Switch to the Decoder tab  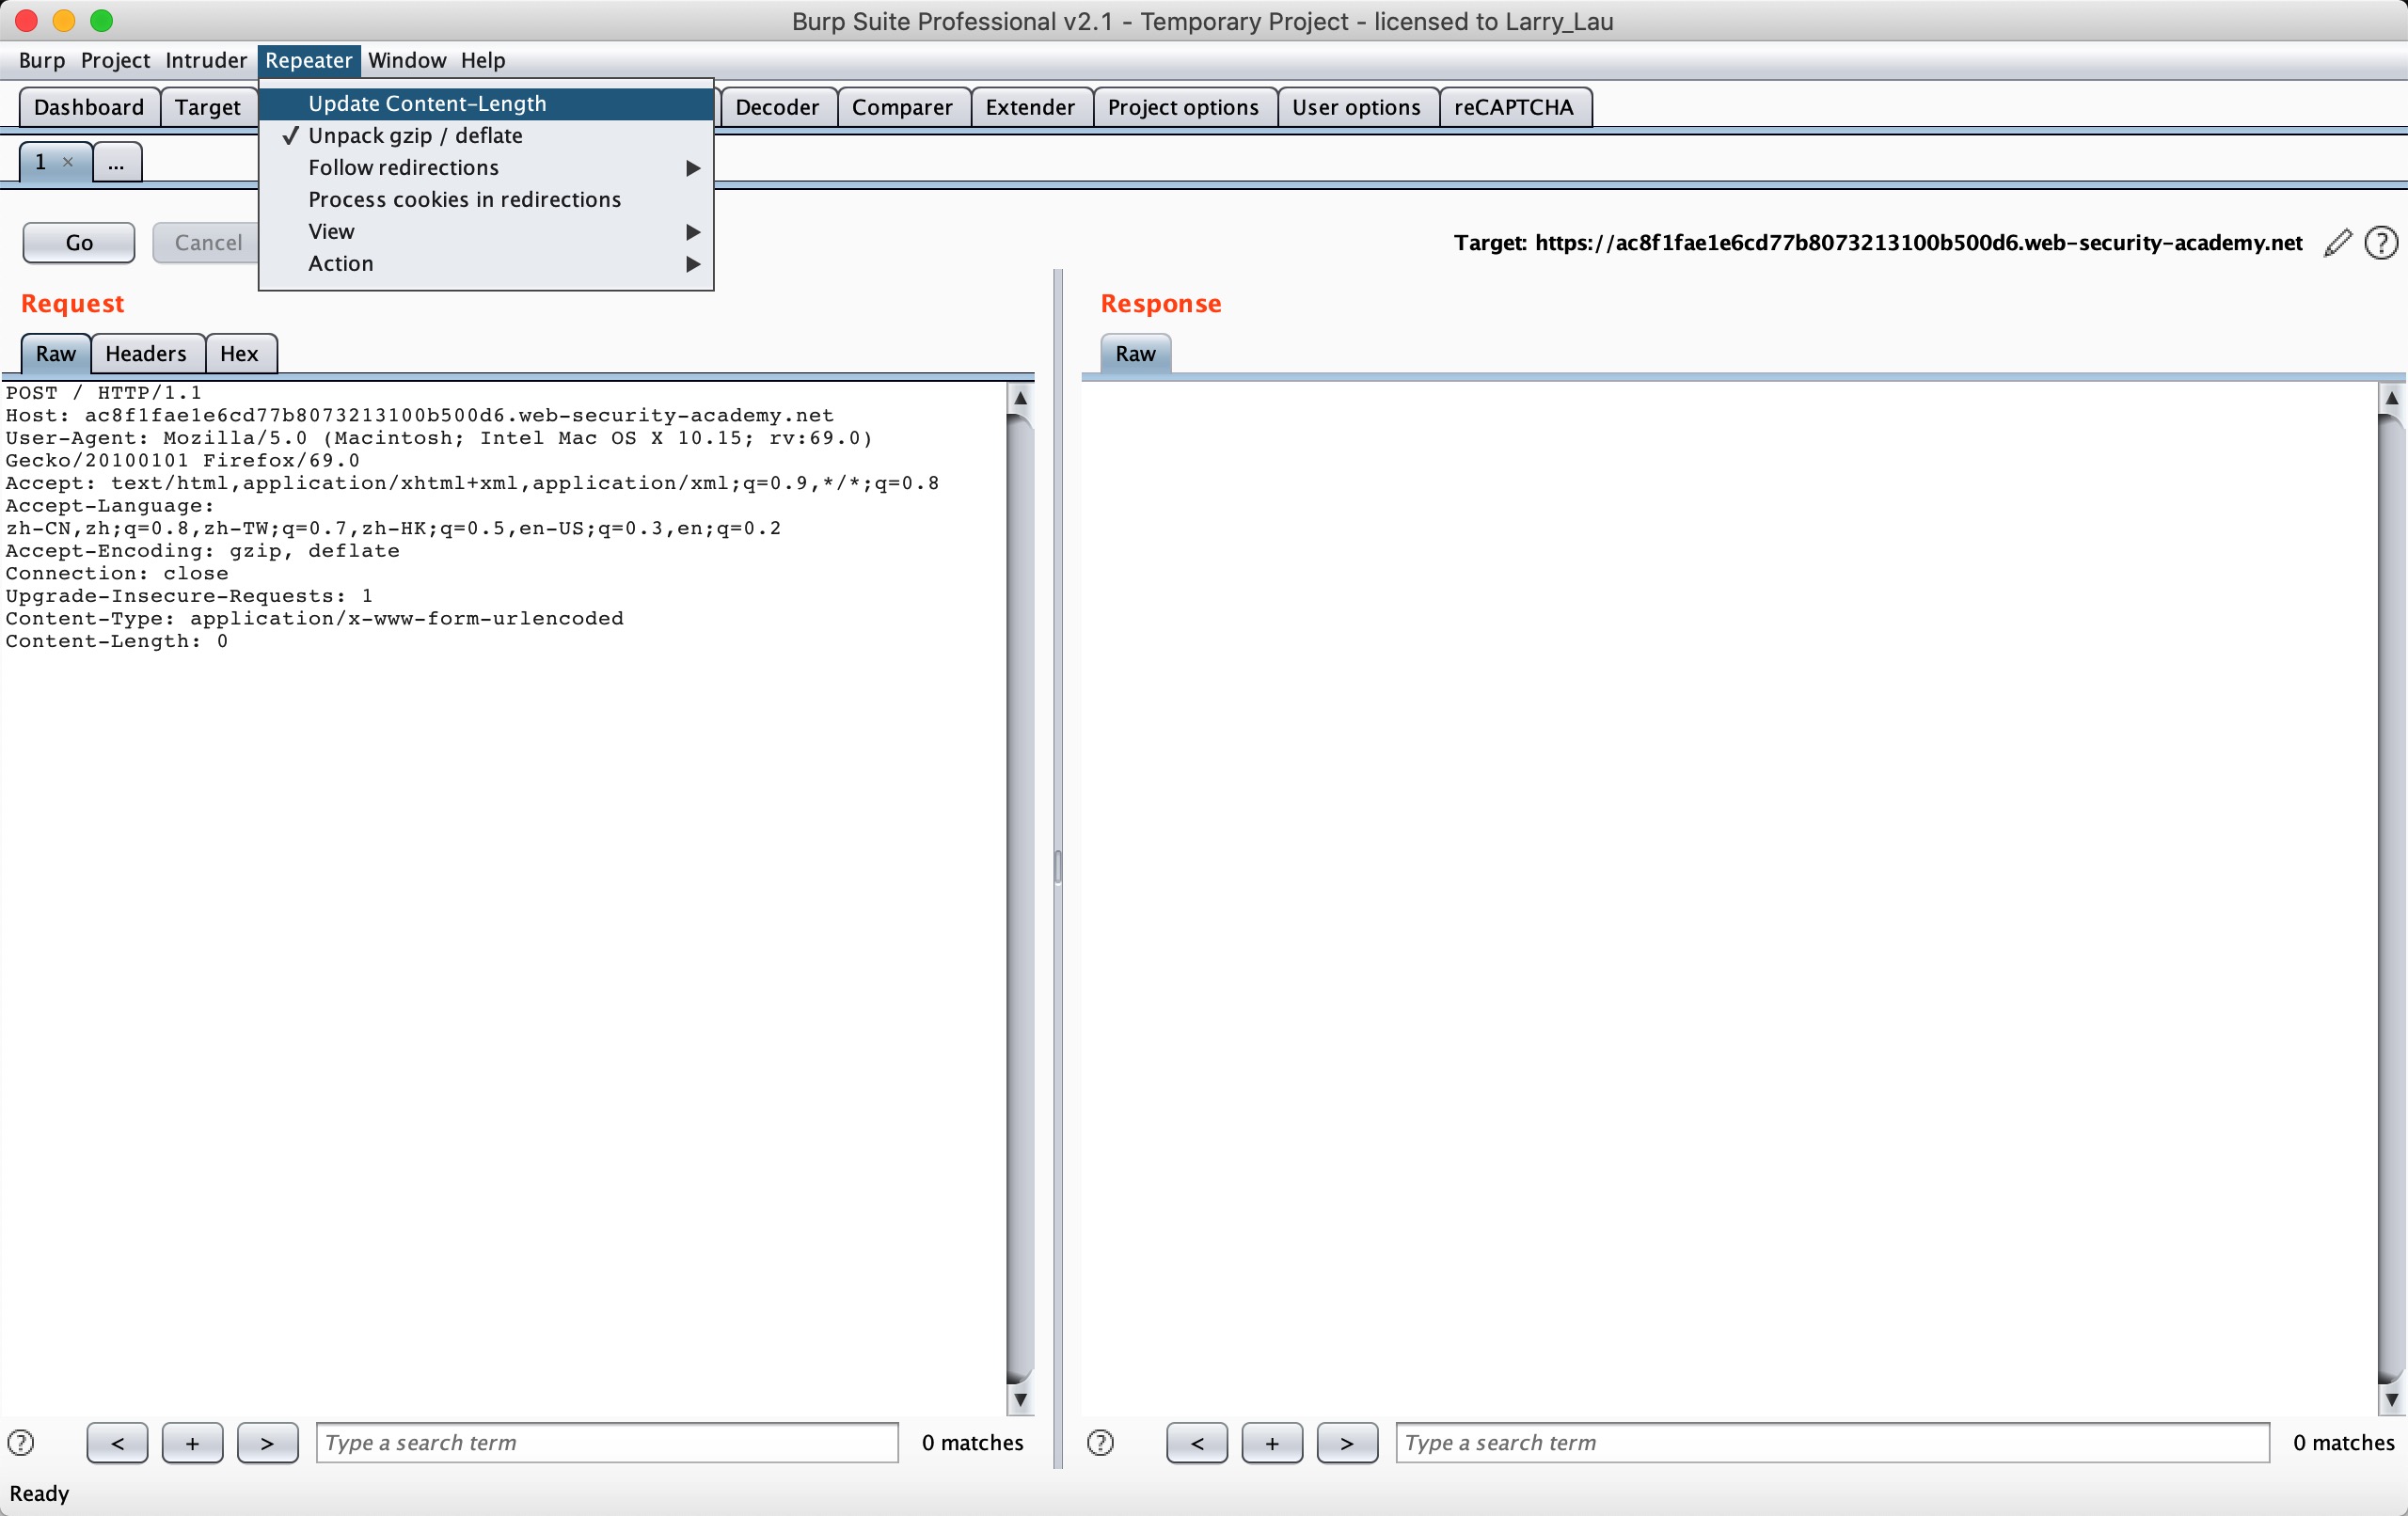pos(777,107)
